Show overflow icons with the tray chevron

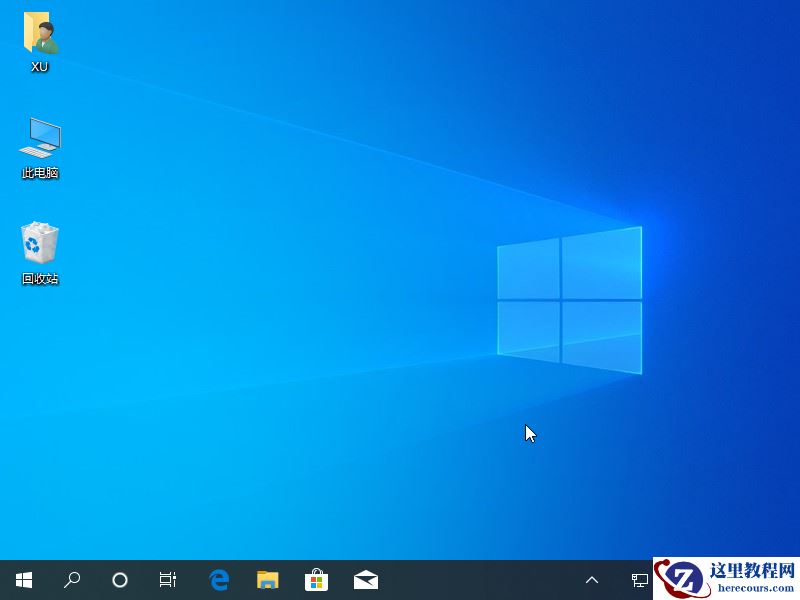coord(592,580)
